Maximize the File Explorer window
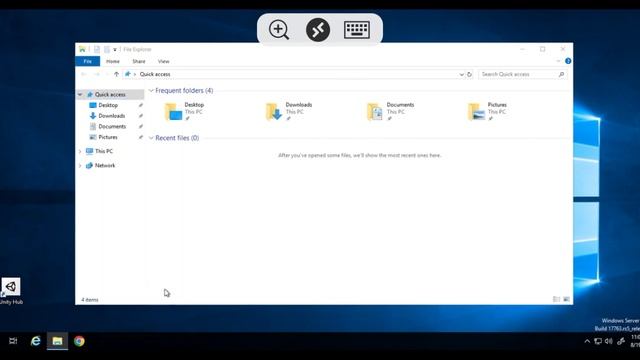The height and width of the screenshot is (360, 640). [542, 49]
